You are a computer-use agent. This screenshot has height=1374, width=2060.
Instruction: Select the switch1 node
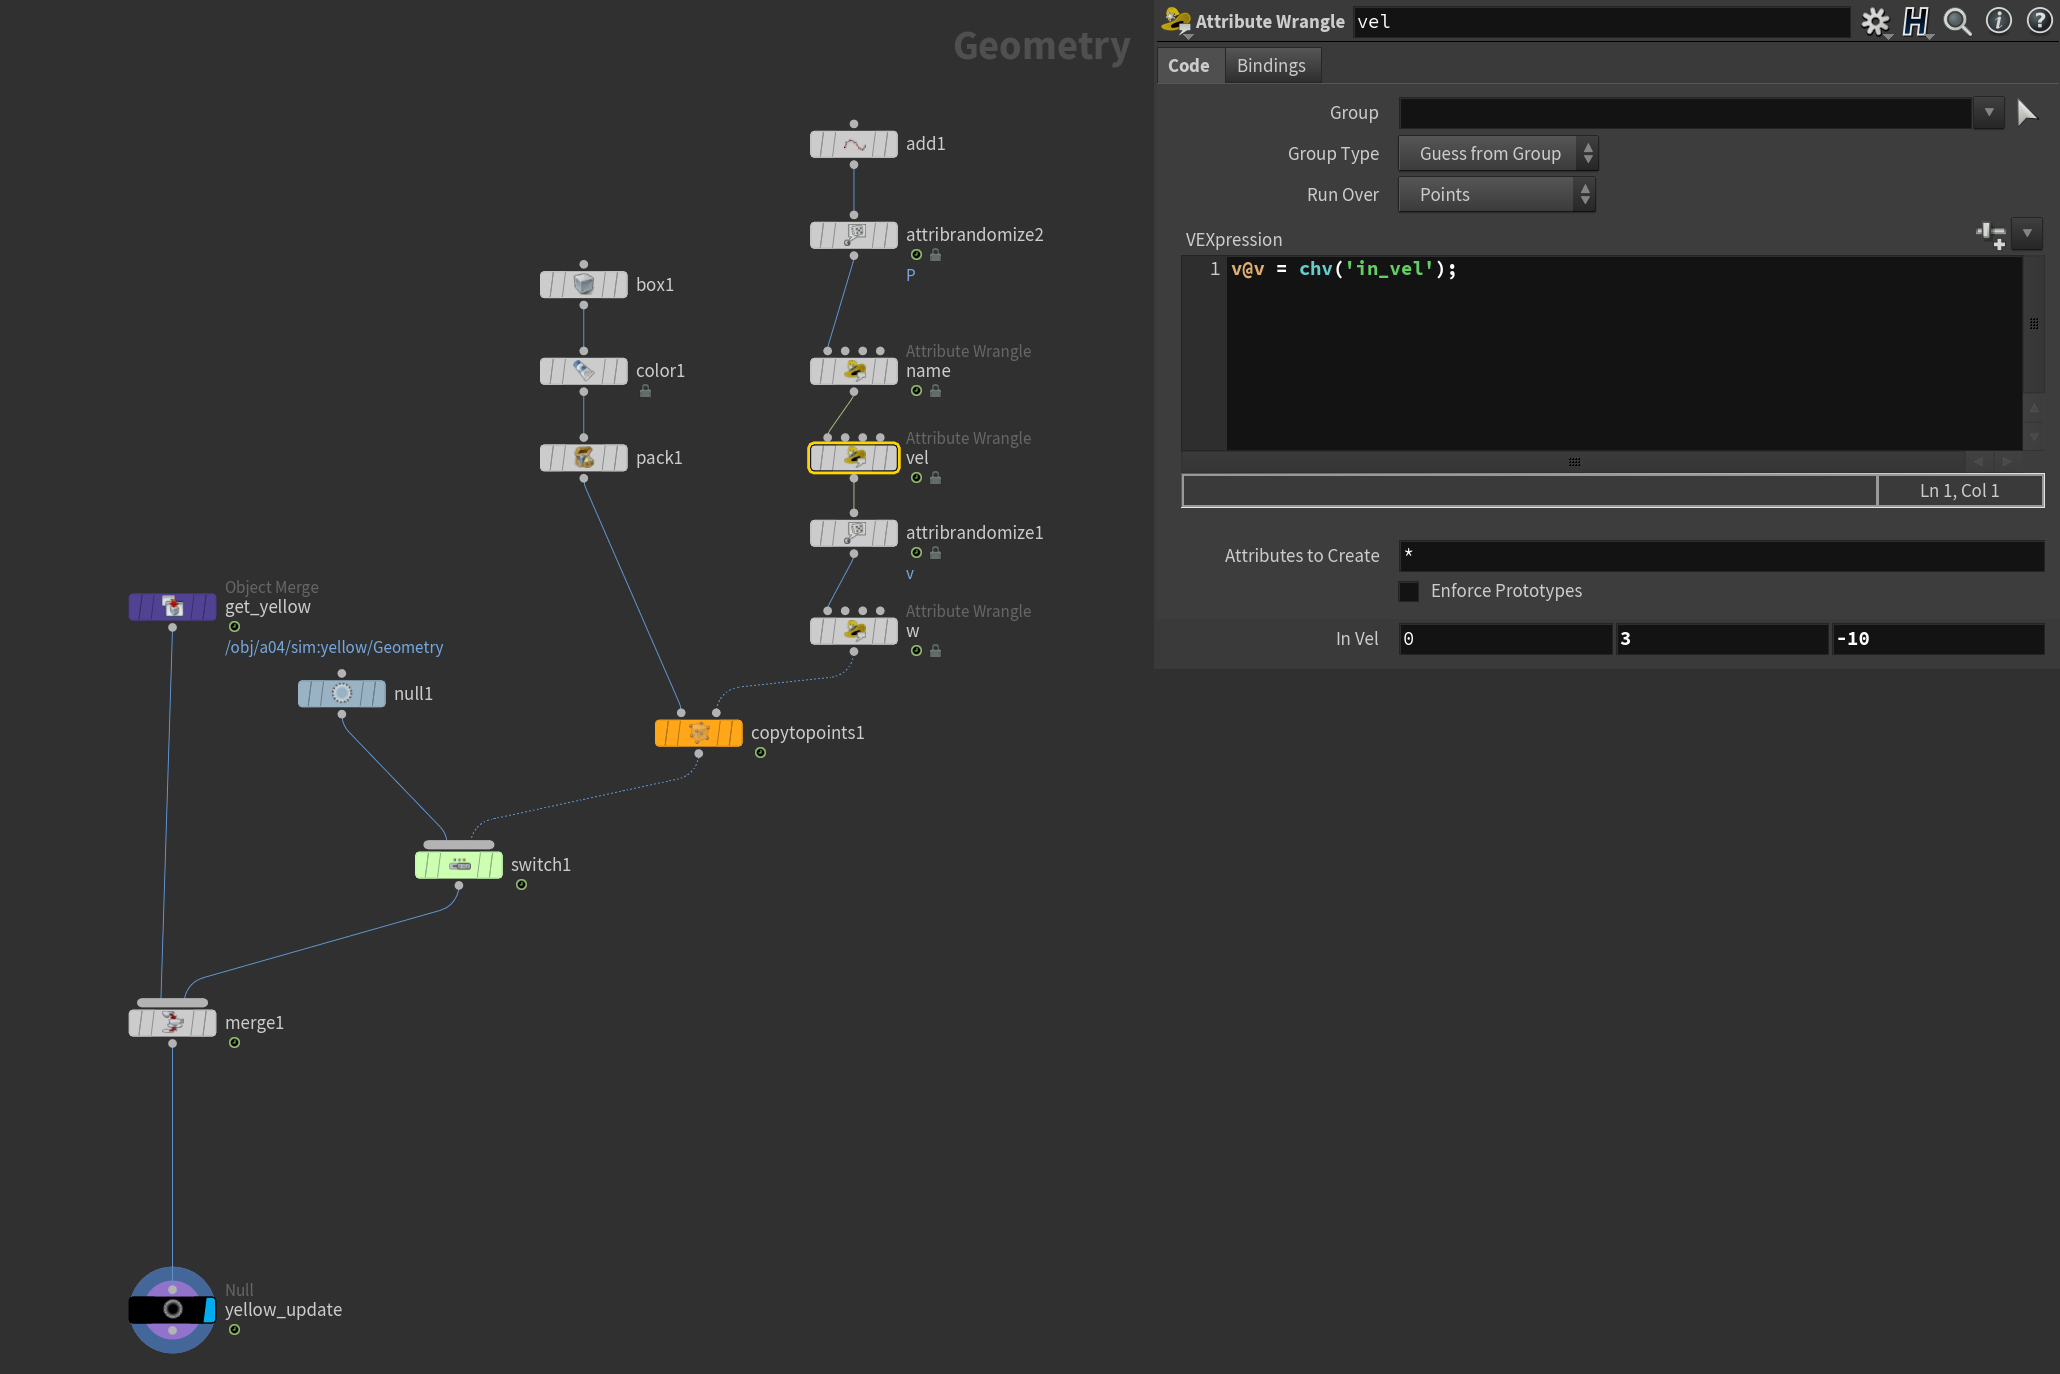coord(459,865)
